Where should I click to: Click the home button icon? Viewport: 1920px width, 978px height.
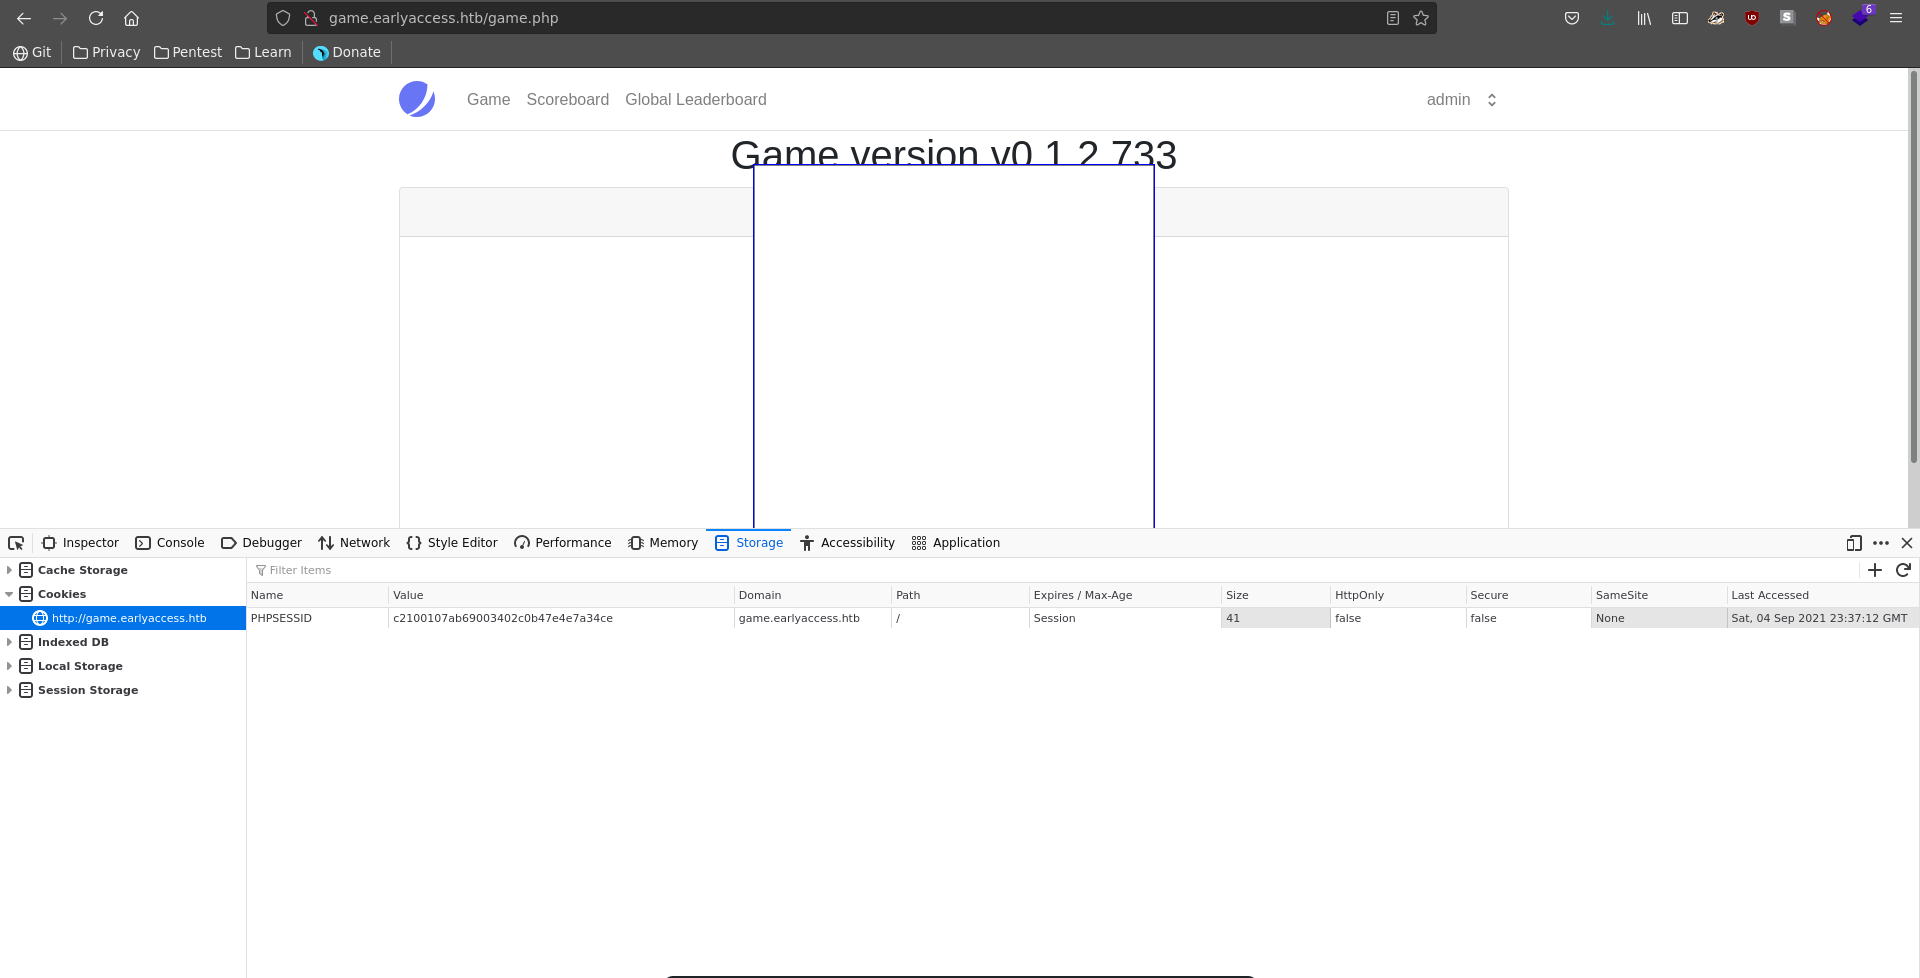coord(131,18)
